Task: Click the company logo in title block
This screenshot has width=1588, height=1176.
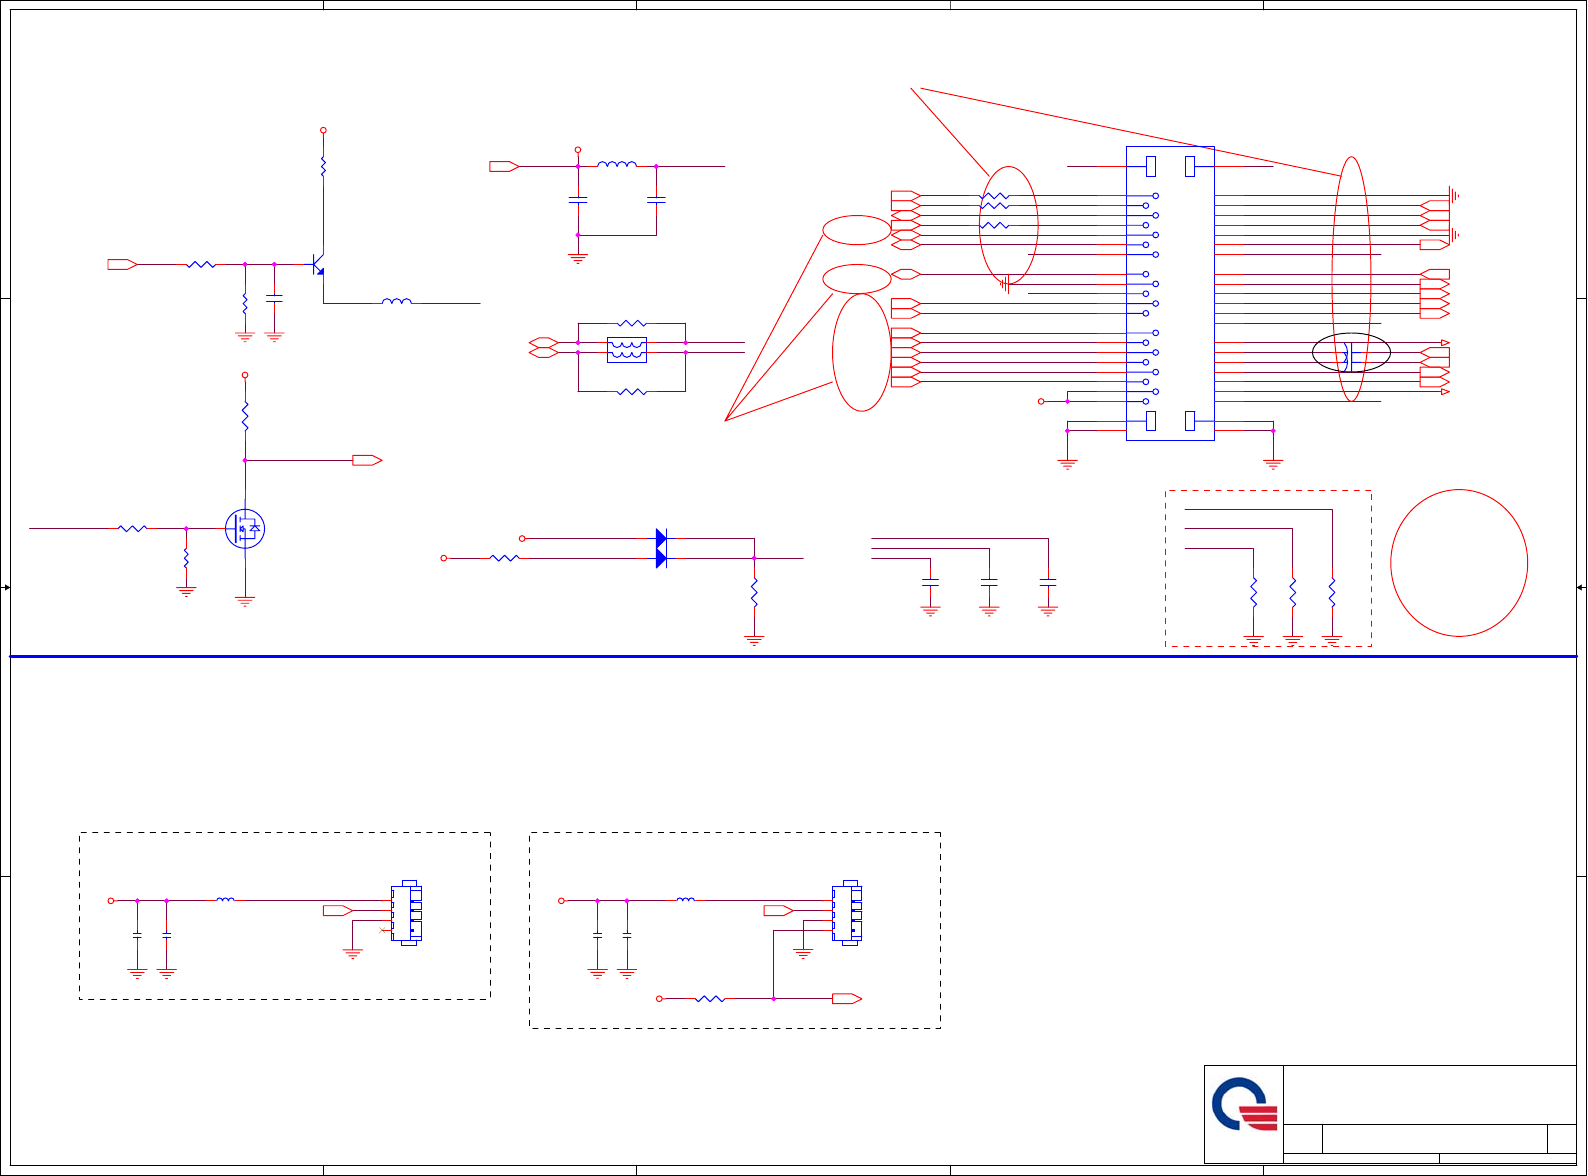Action: (1244, 1104)
